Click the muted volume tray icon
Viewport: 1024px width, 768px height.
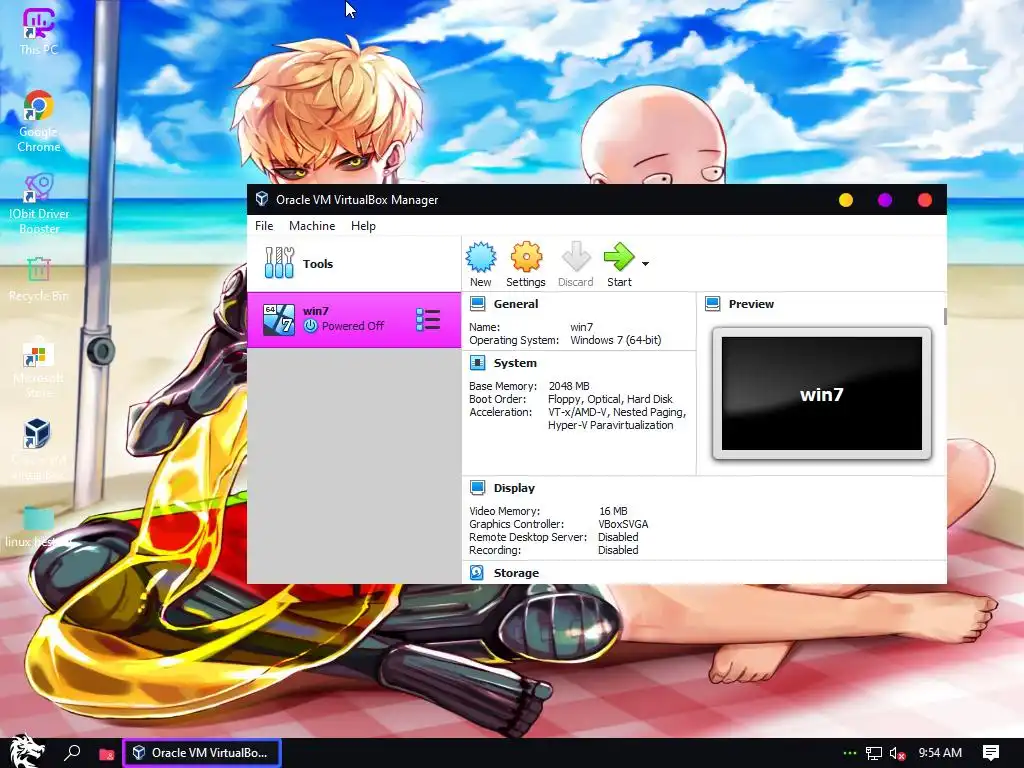(897, 753)
